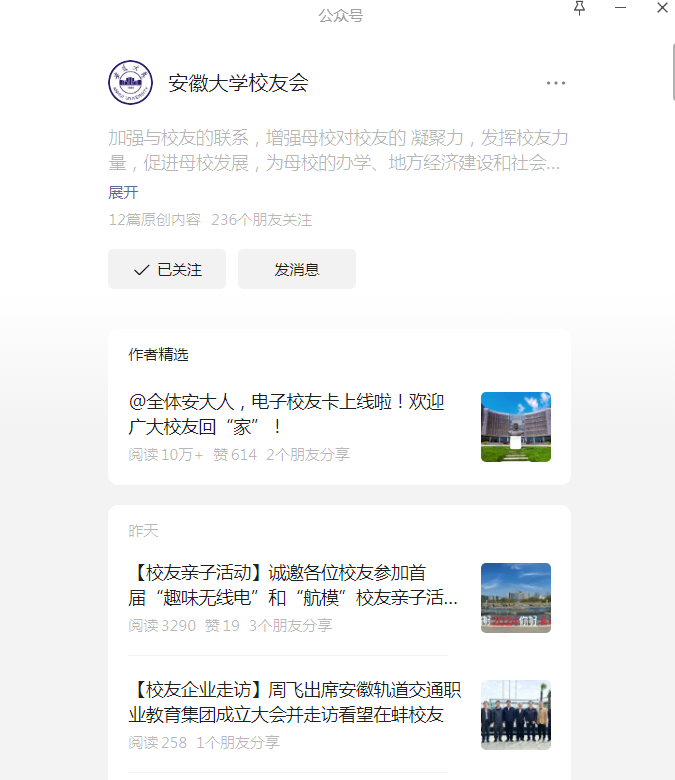Viewport: 675px width, 780px height.
Task: Click the 发消息 button
Action: pos(297,269)
